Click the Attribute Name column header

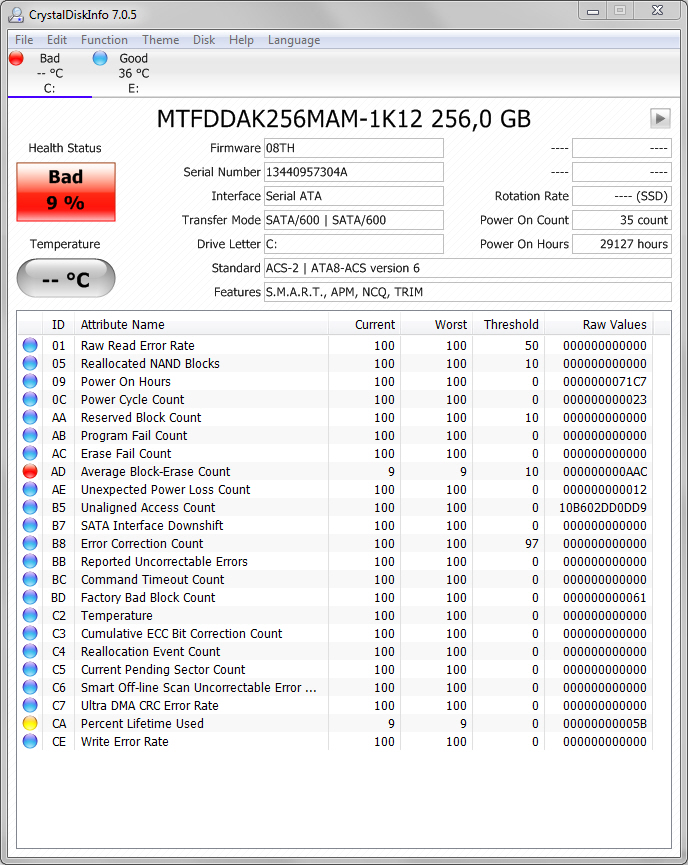click(x=201, y=324)
